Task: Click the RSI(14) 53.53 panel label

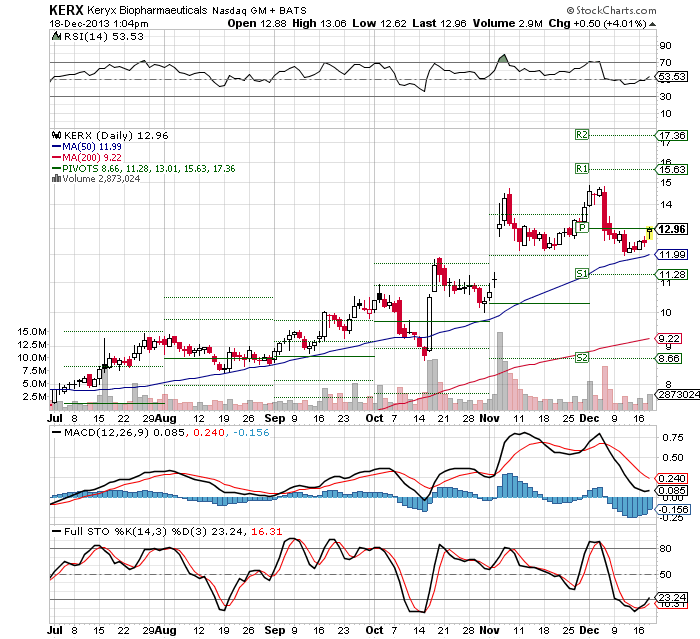Action: [104, 37]
